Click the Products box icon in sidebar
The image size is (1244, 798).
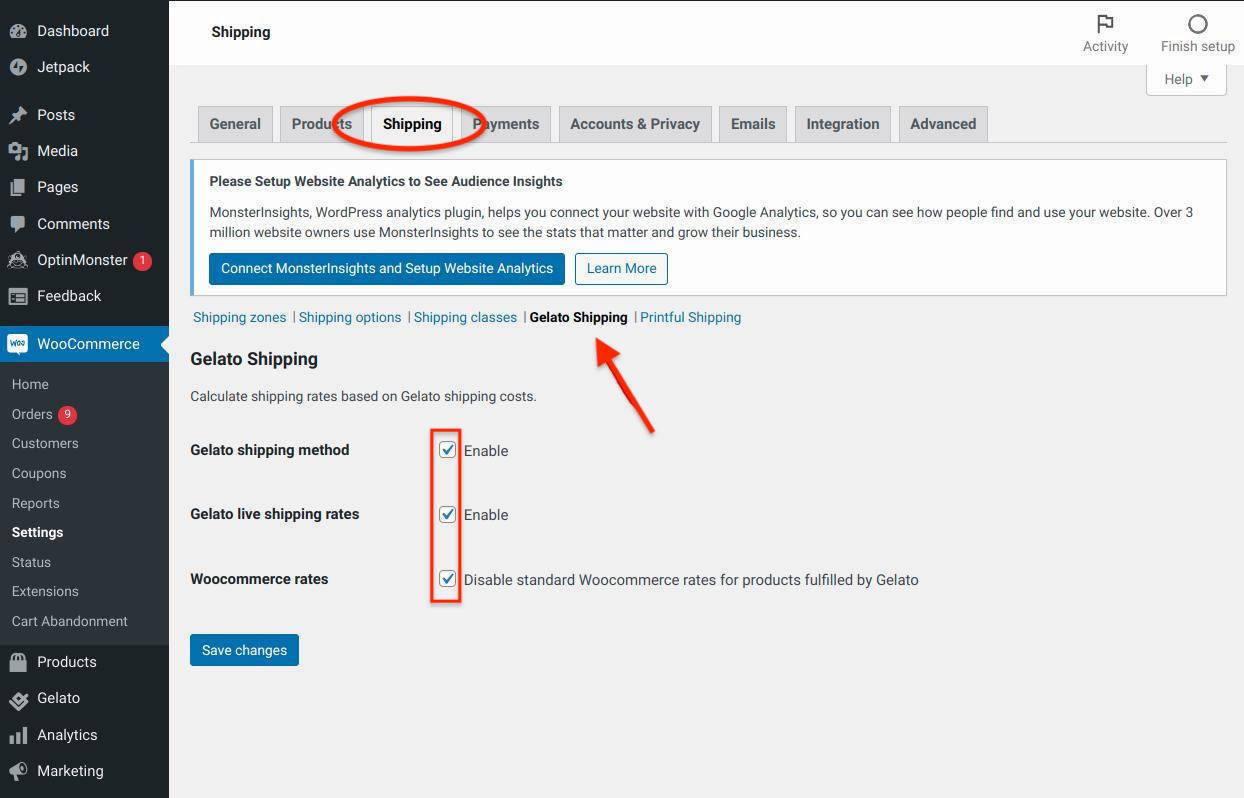pyautogui.click(x=18, y=662)
